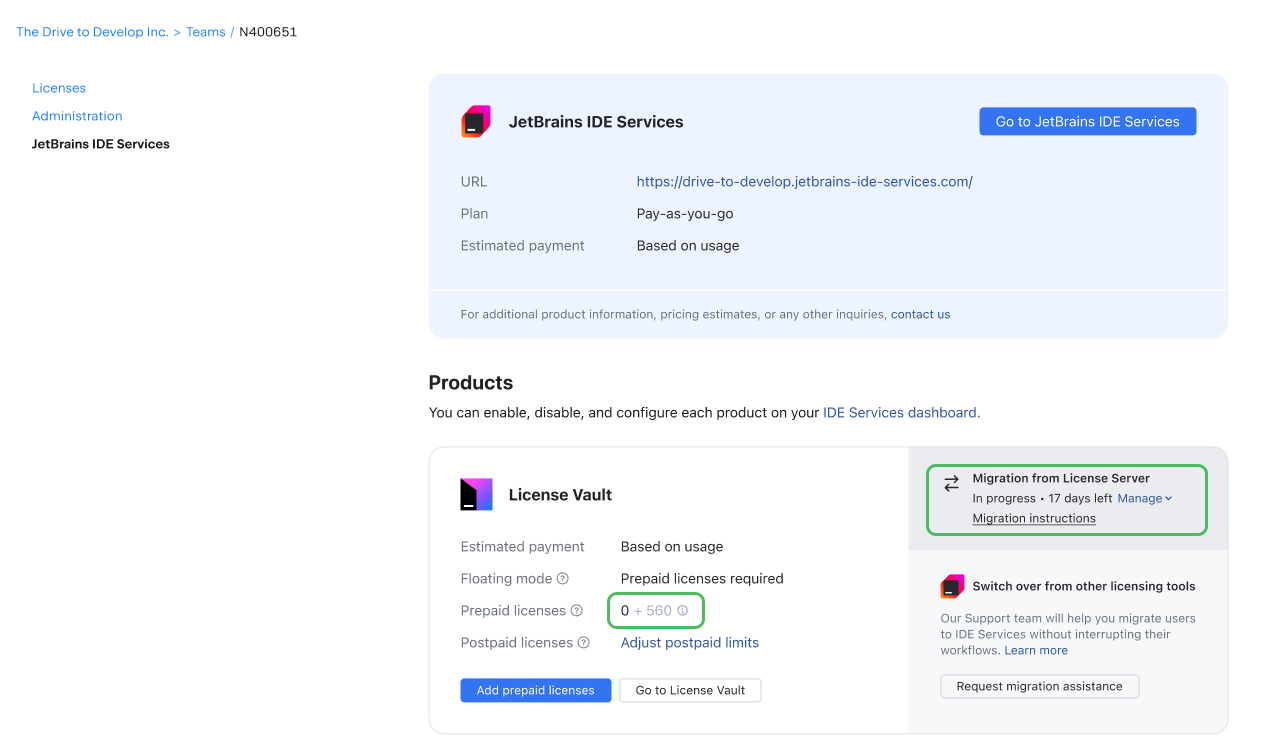Open the Administration sidebar section
The image size is (1261, 748).
pyautogui.click(x=77, y=116)
